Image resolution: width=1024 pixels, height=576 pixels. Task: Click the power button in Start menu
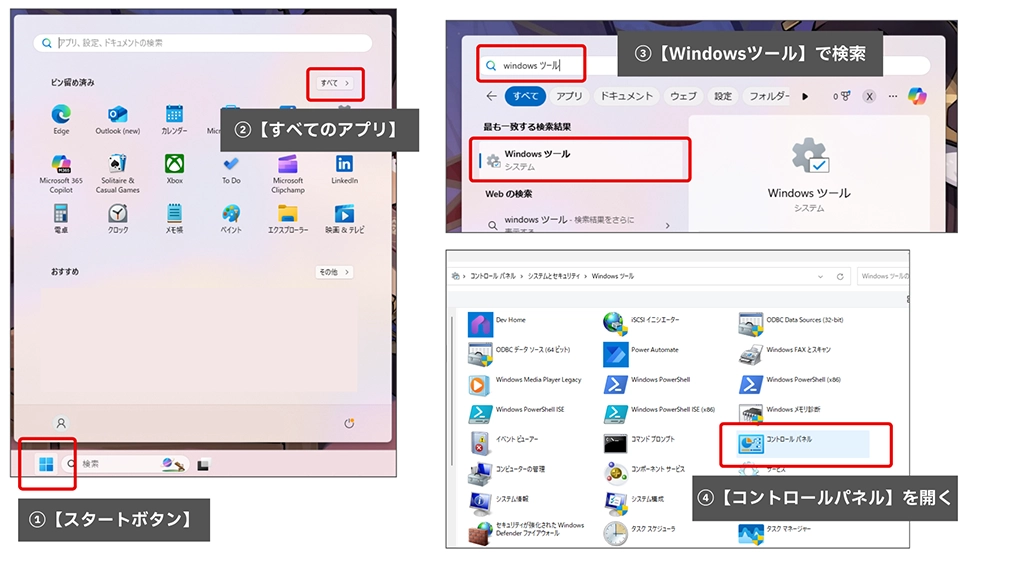[349, 423]
